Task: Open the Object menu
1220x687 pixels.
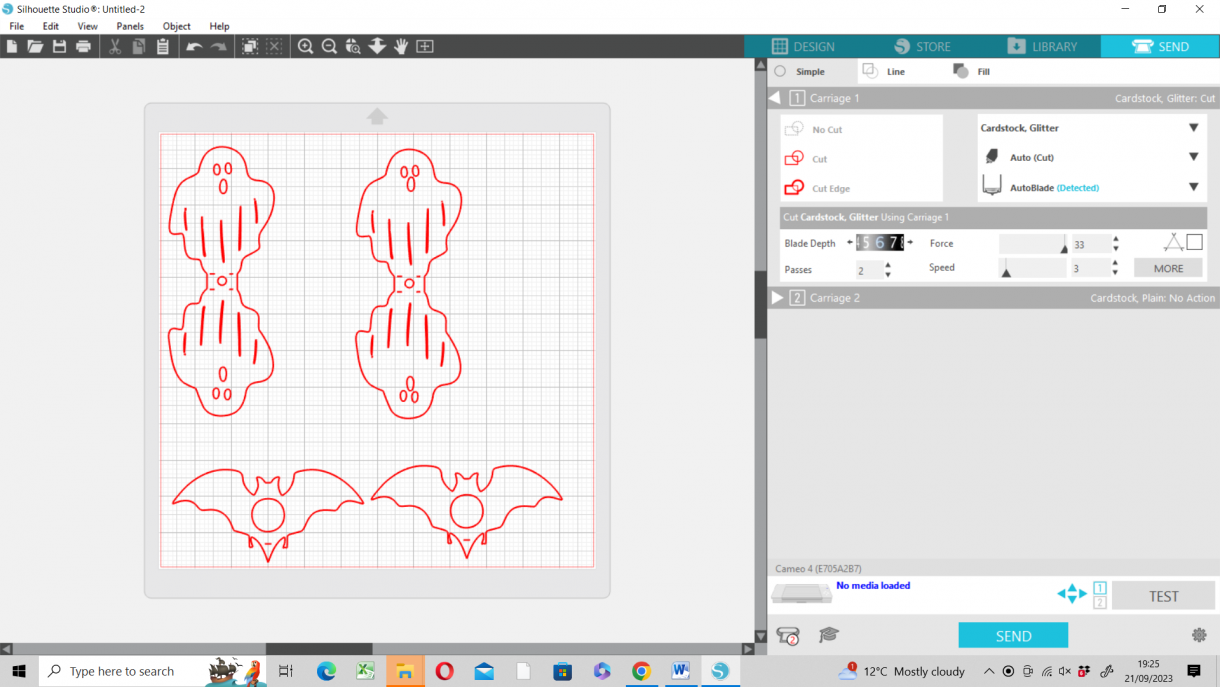Action: (x=177, y=26)
